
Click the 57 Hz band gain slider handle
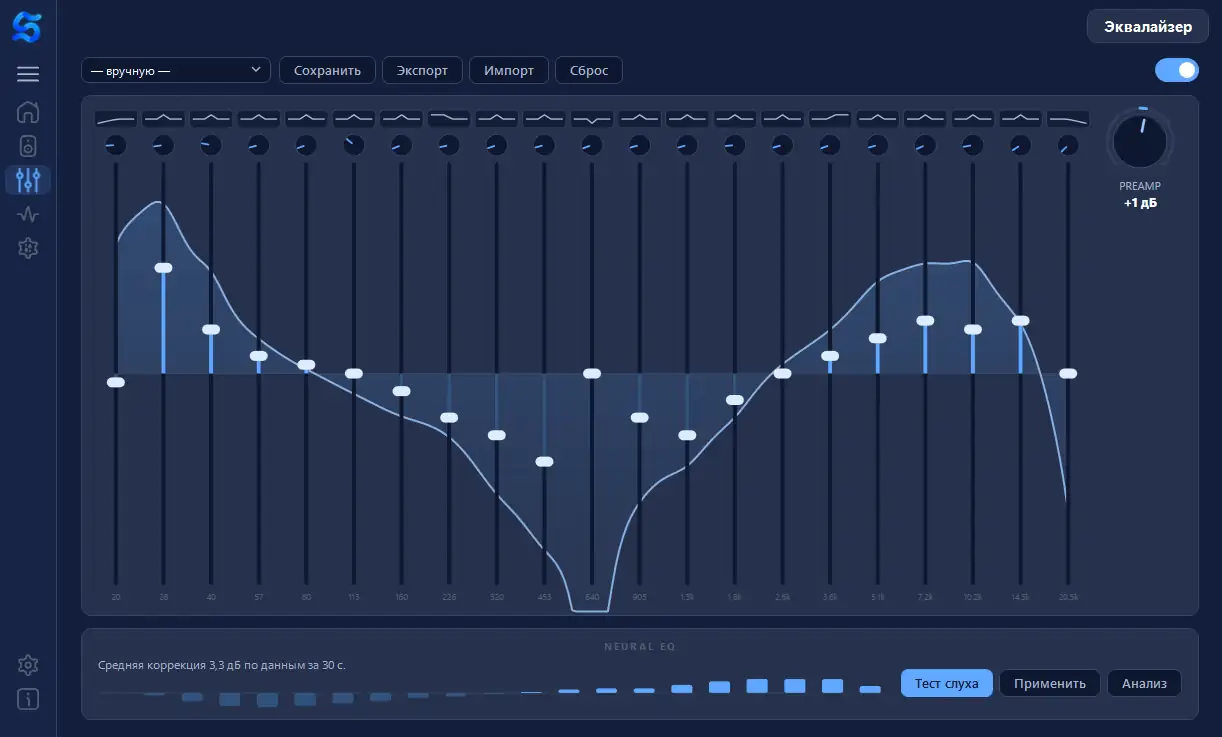click(259, 356)
